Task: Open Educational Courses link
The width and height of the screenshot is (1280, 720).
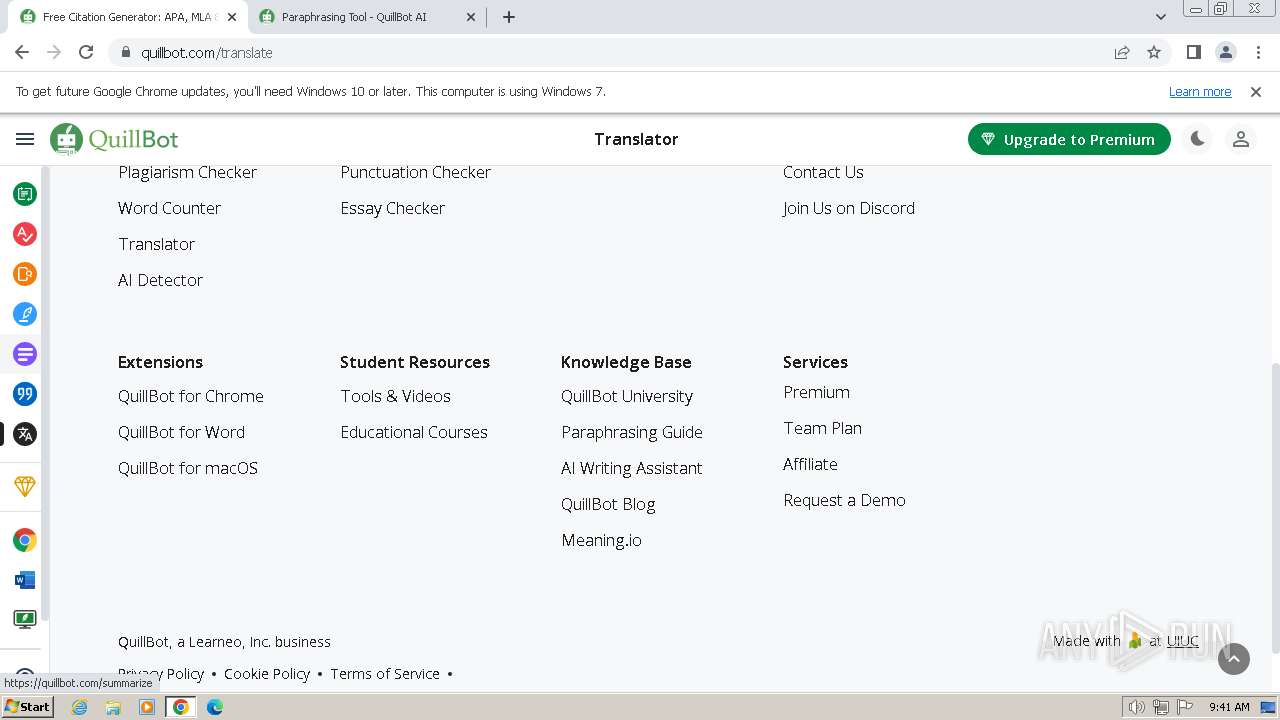Action: point(414,432)
